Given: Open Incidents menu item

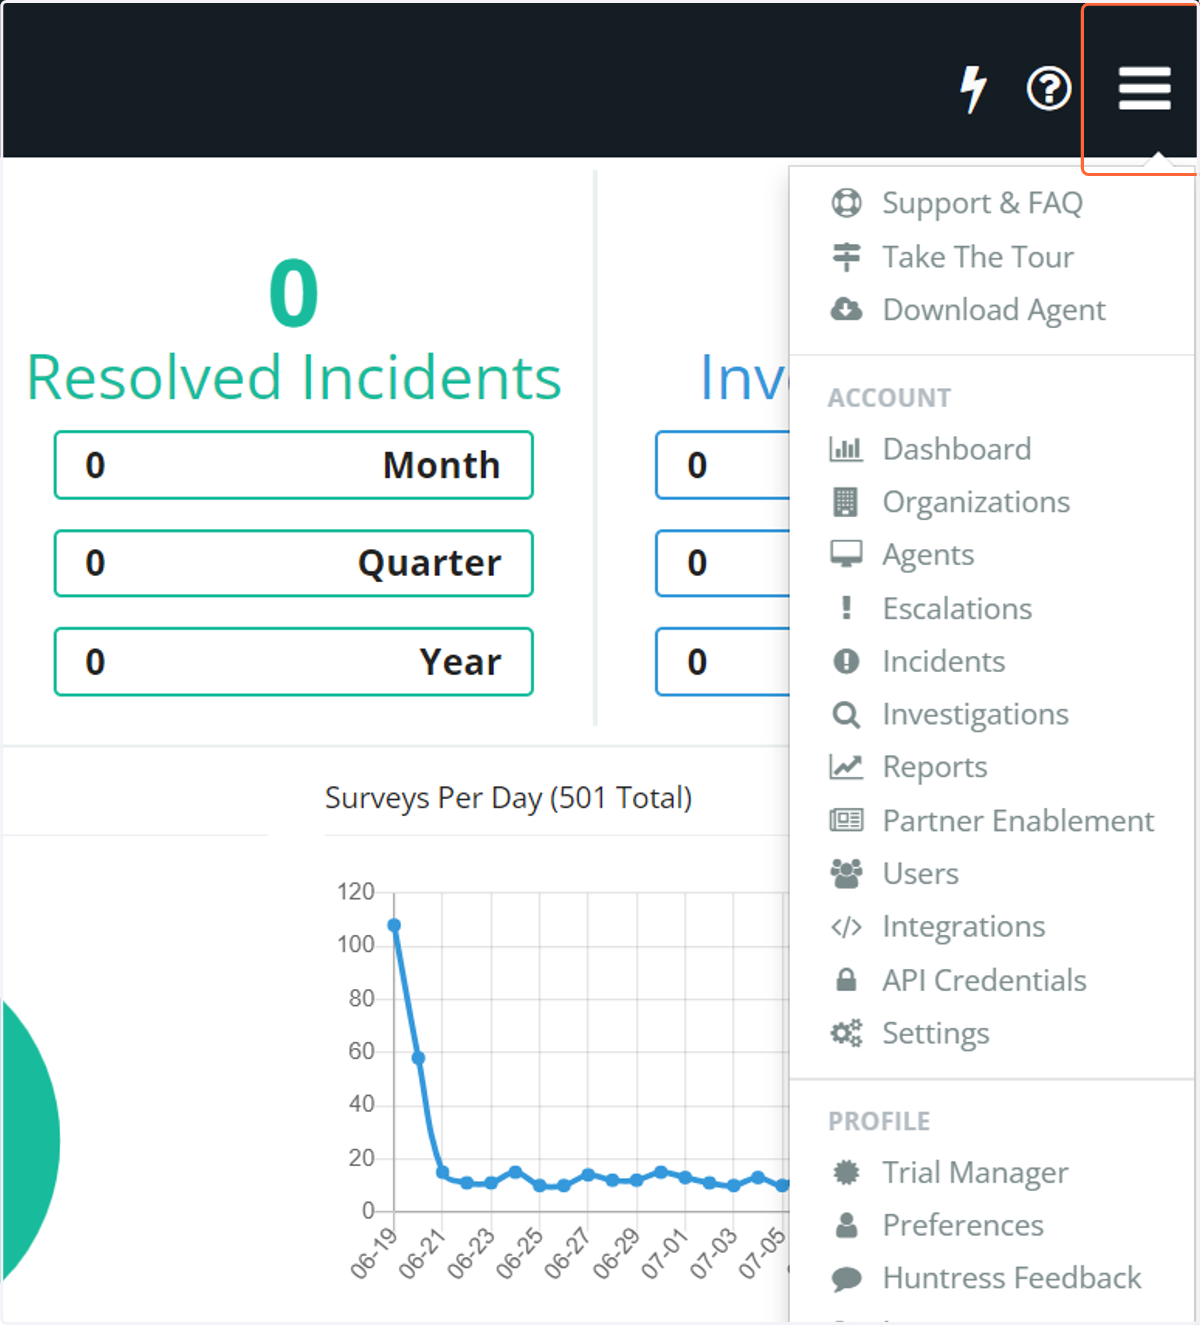Looking at the screenshot, I should point(943,661).
